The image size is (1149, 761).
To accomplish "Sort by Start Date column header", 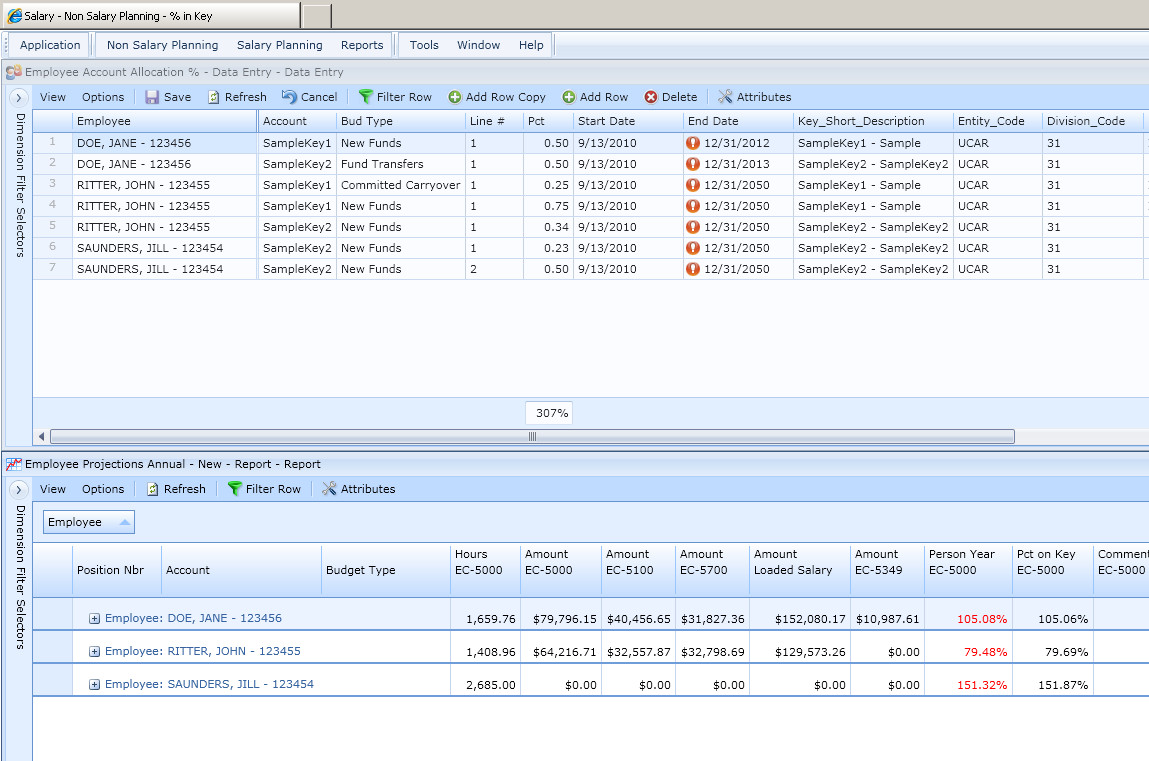I will click(x=627, y=121).
